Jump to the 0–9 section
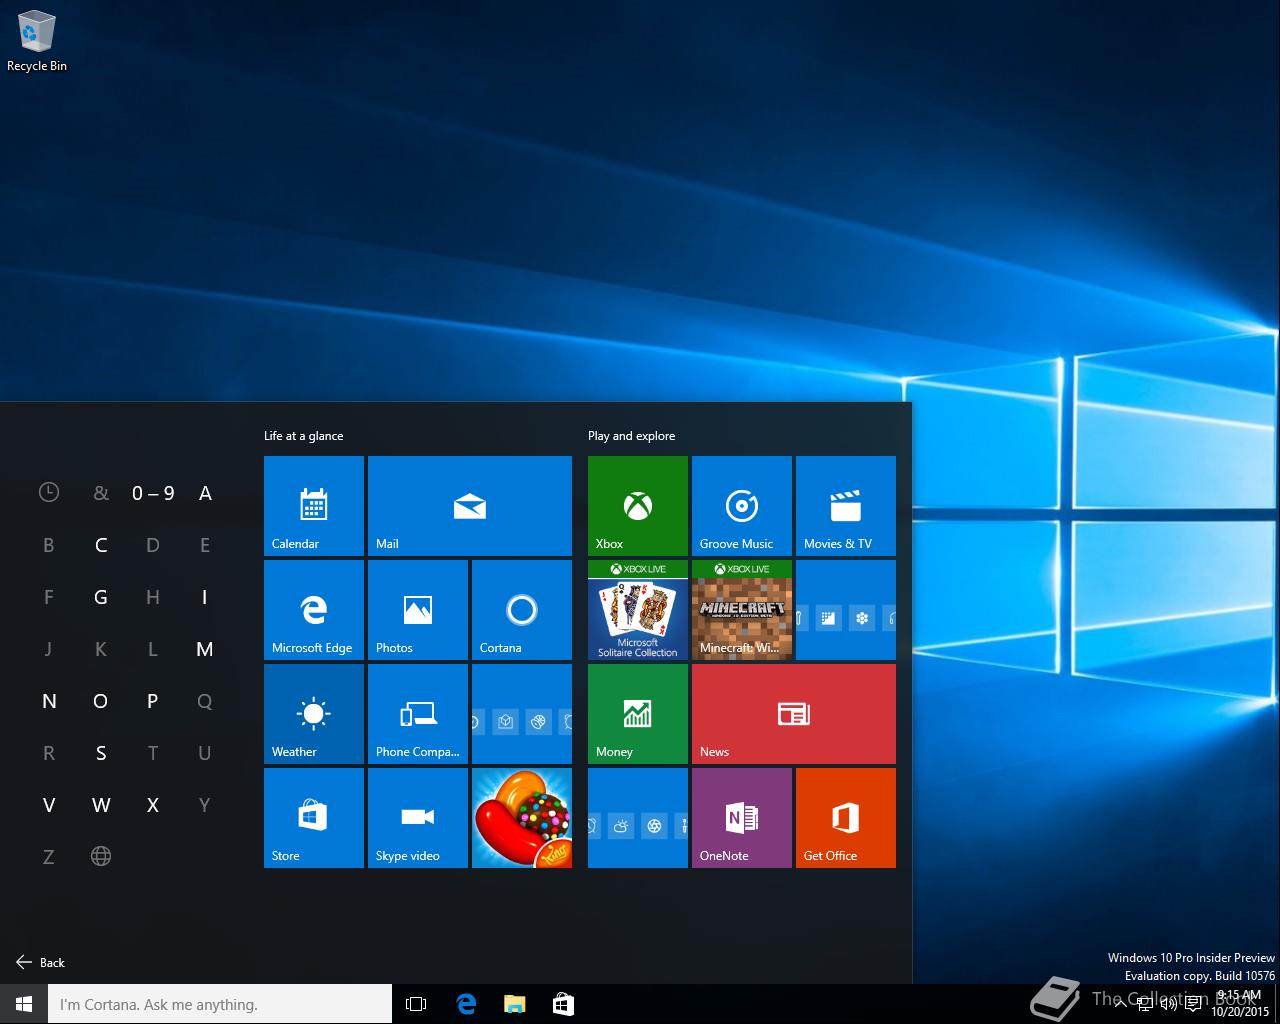Screen dimensions: 1280x1024 click(x=153, y=493)
